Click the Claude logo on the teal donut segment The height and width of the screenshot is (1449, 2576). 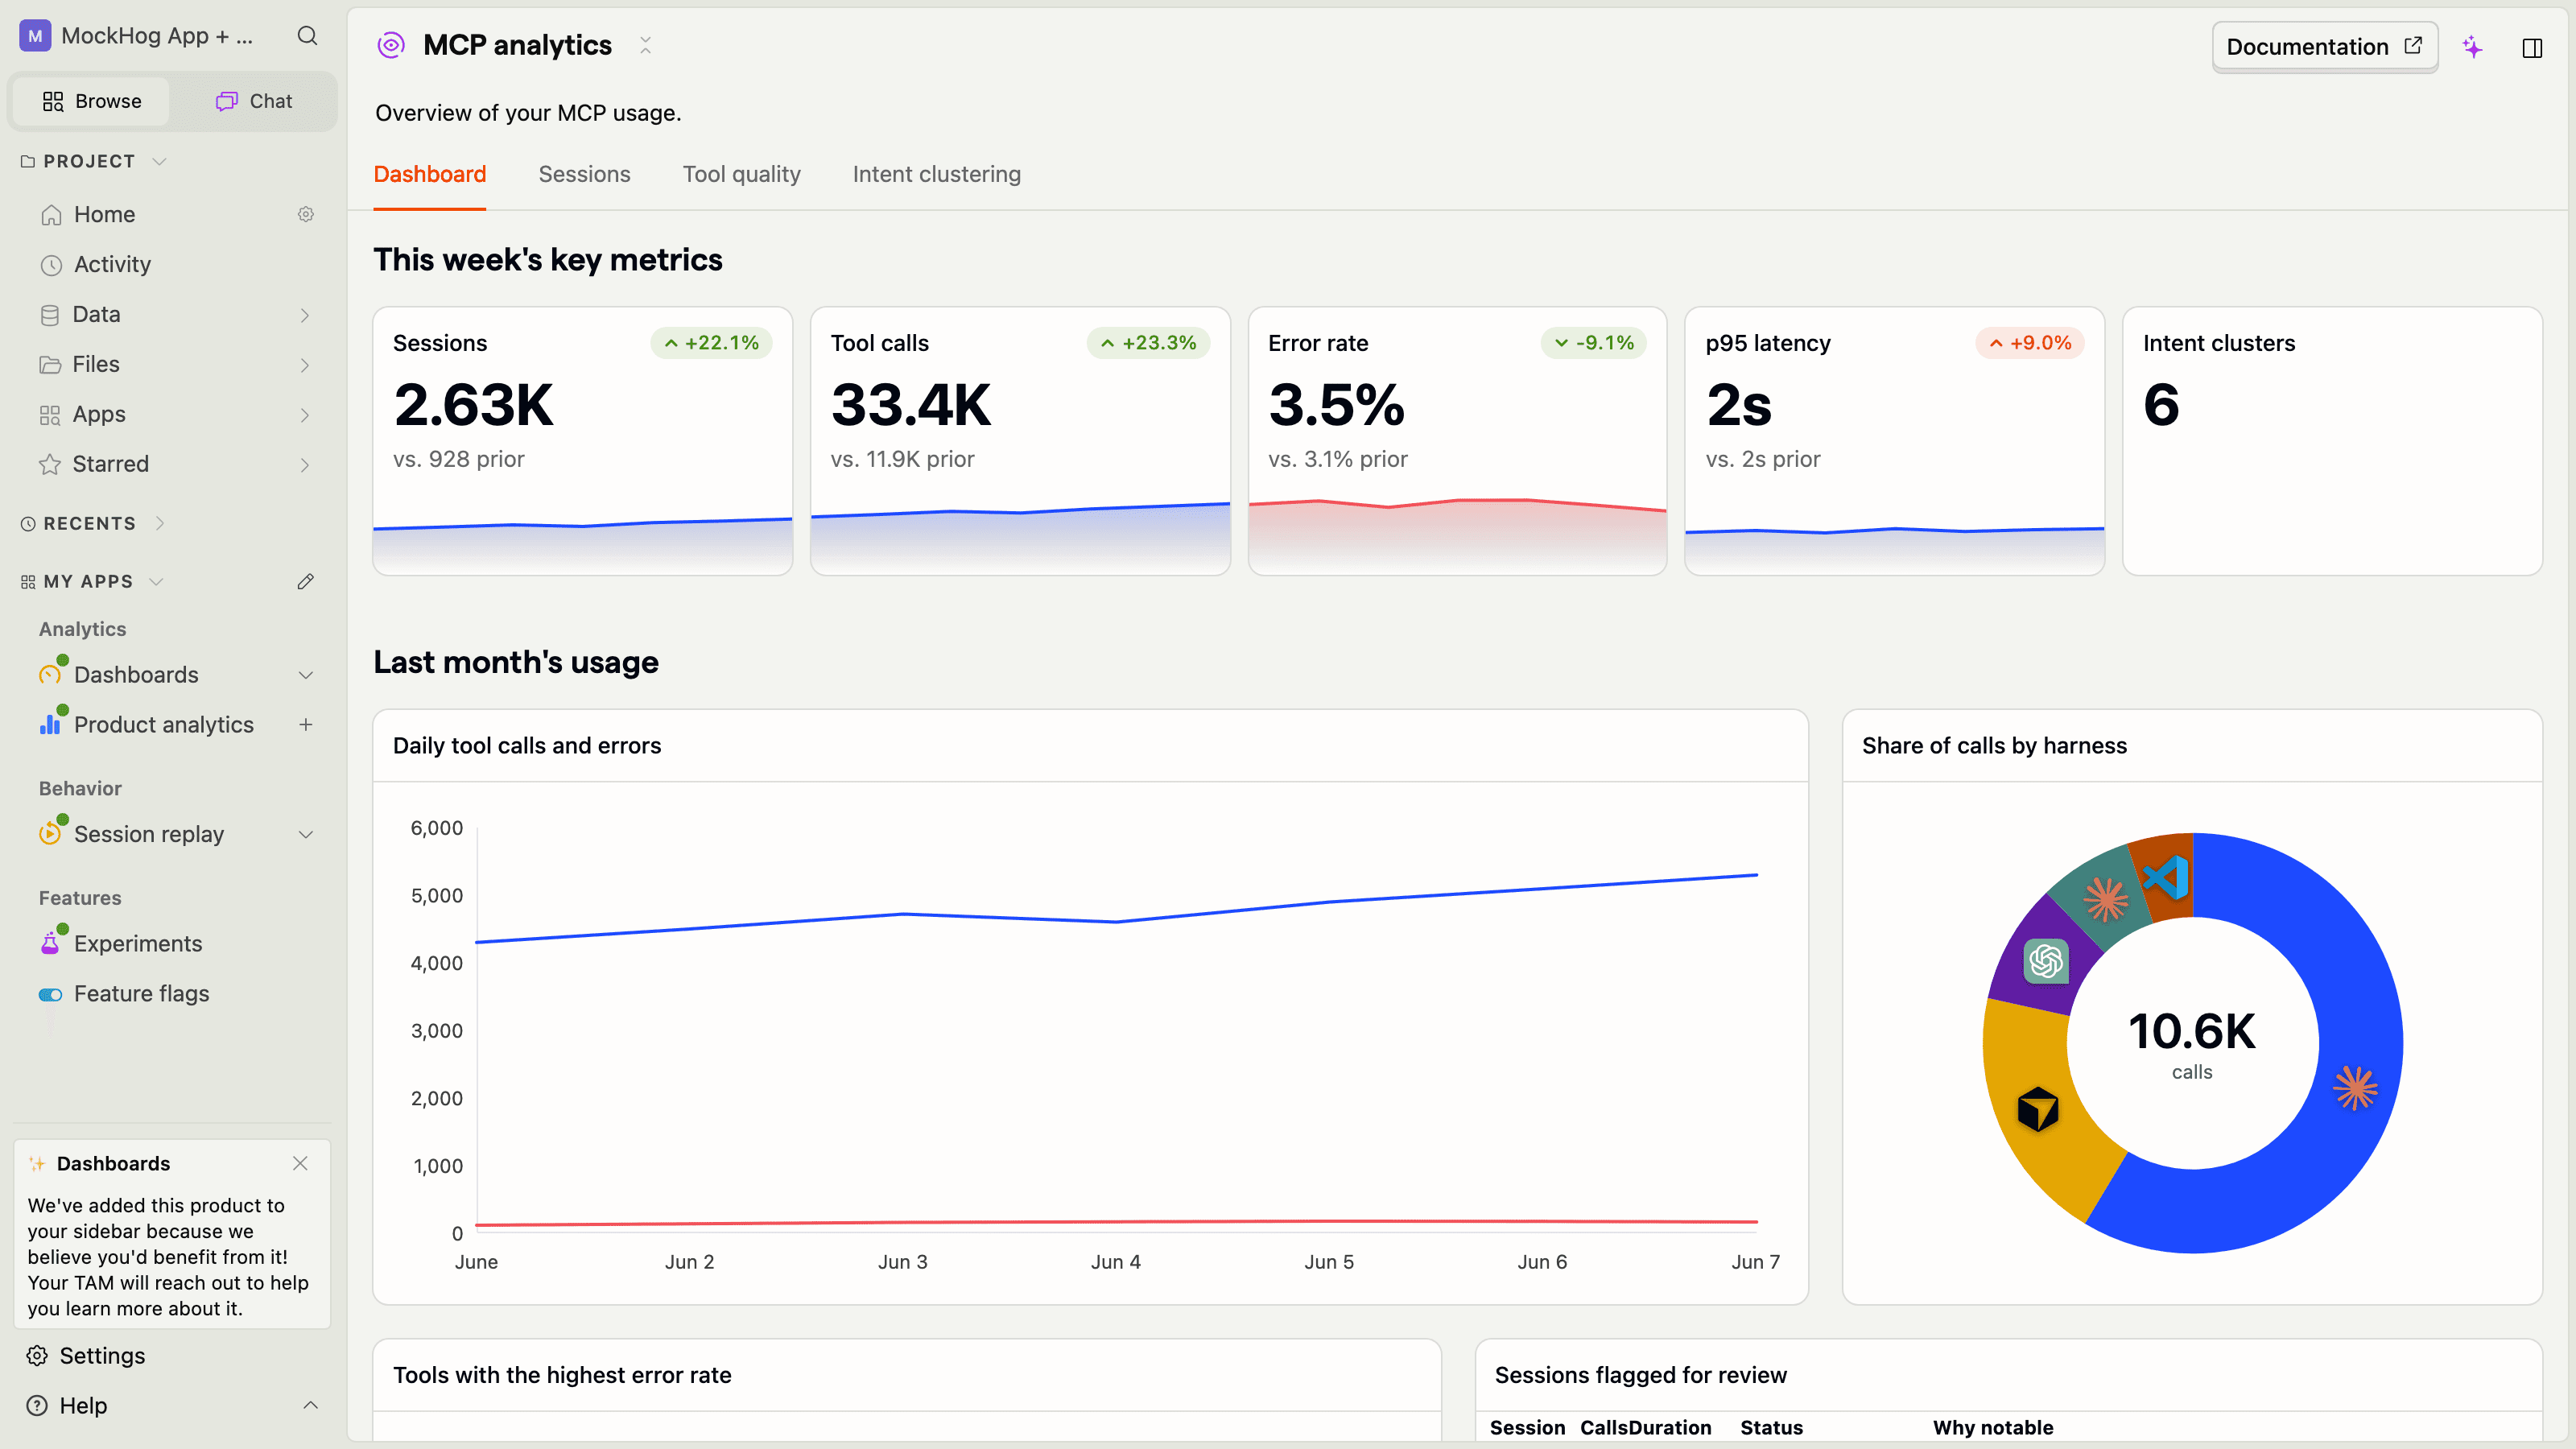2105,899
